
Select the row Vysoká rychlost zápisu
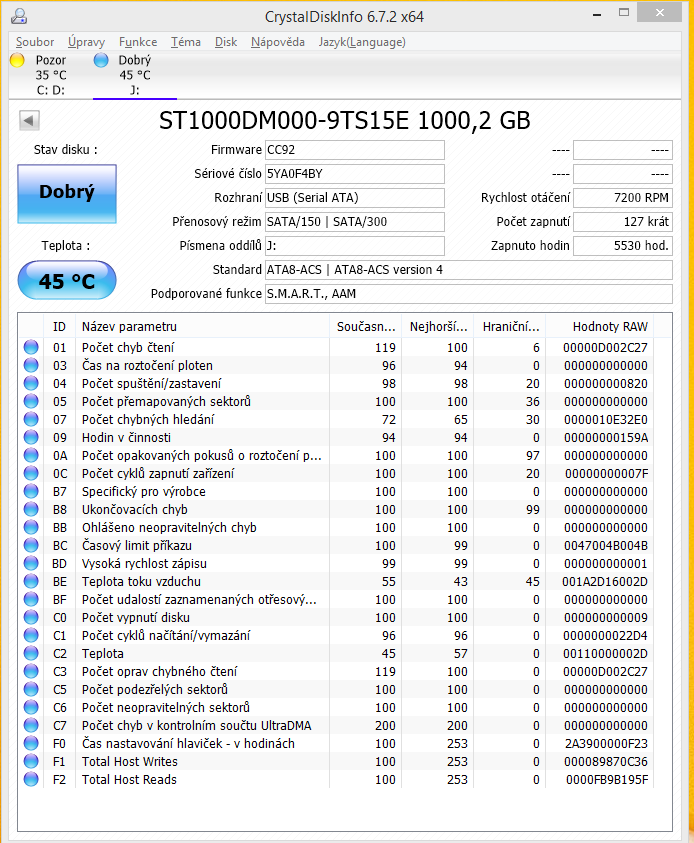point(336,563)
